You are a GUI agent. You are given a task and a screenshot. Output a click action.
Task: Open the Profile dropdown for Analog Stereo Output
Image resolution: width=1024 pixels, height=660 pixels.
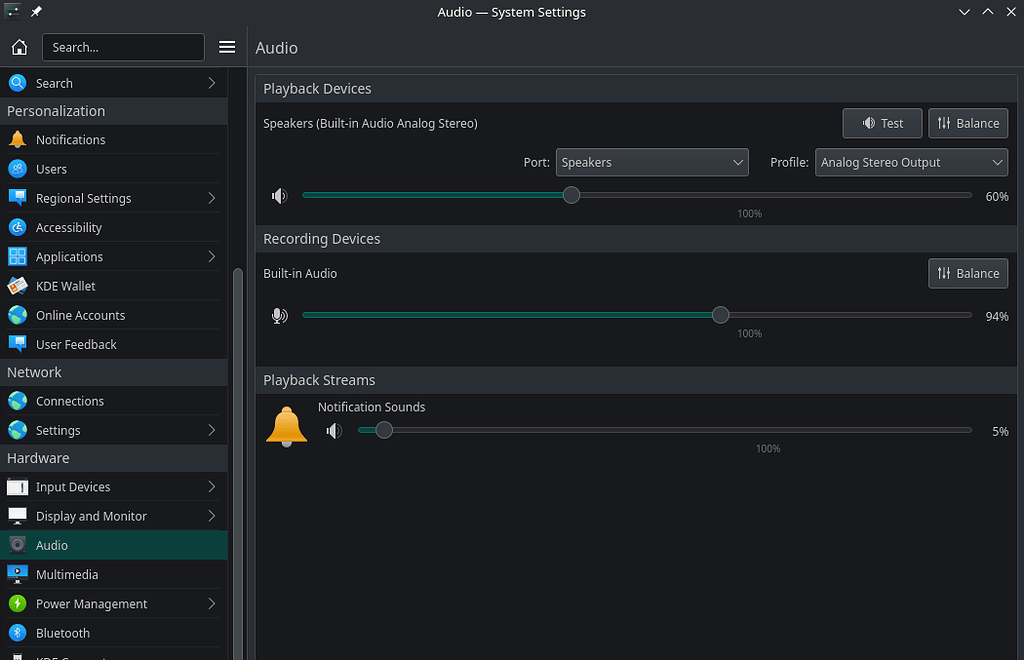(911, 162)
